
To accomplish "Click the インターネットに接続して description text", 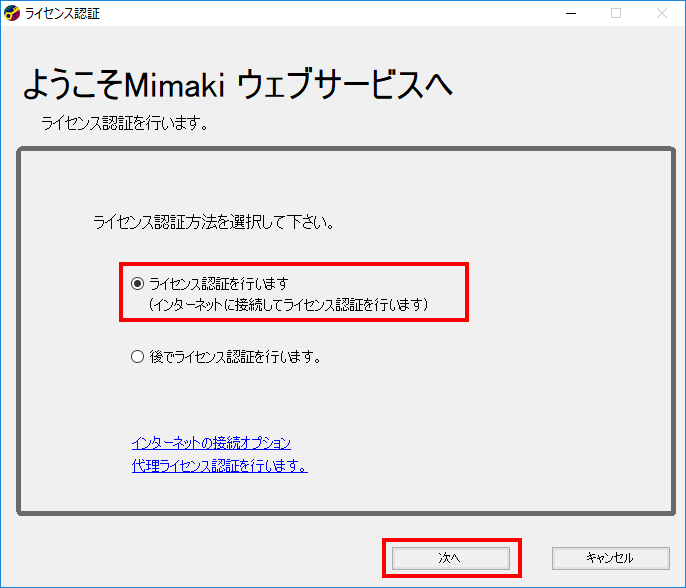I will pyautogui.click(x=289, y=304).
